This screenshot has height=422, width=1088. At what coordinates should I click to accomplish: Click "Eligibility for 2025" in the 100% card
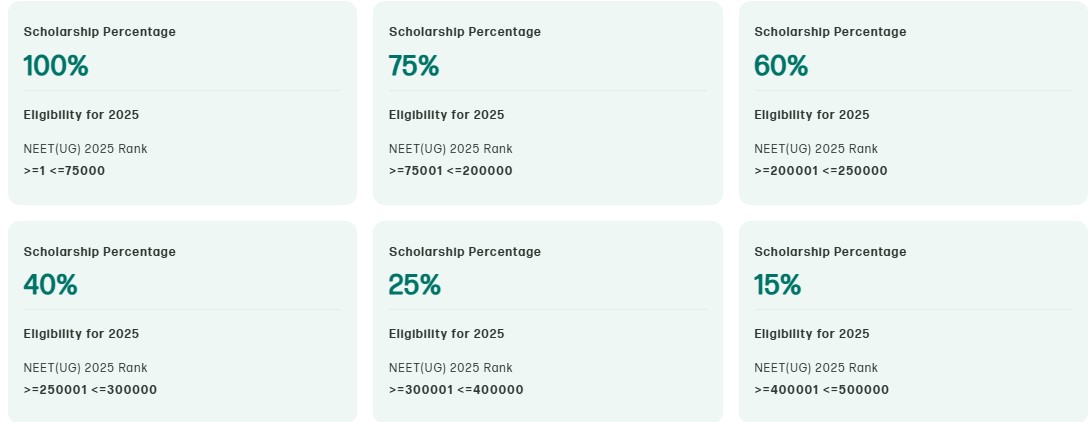(x=81, y=115)
